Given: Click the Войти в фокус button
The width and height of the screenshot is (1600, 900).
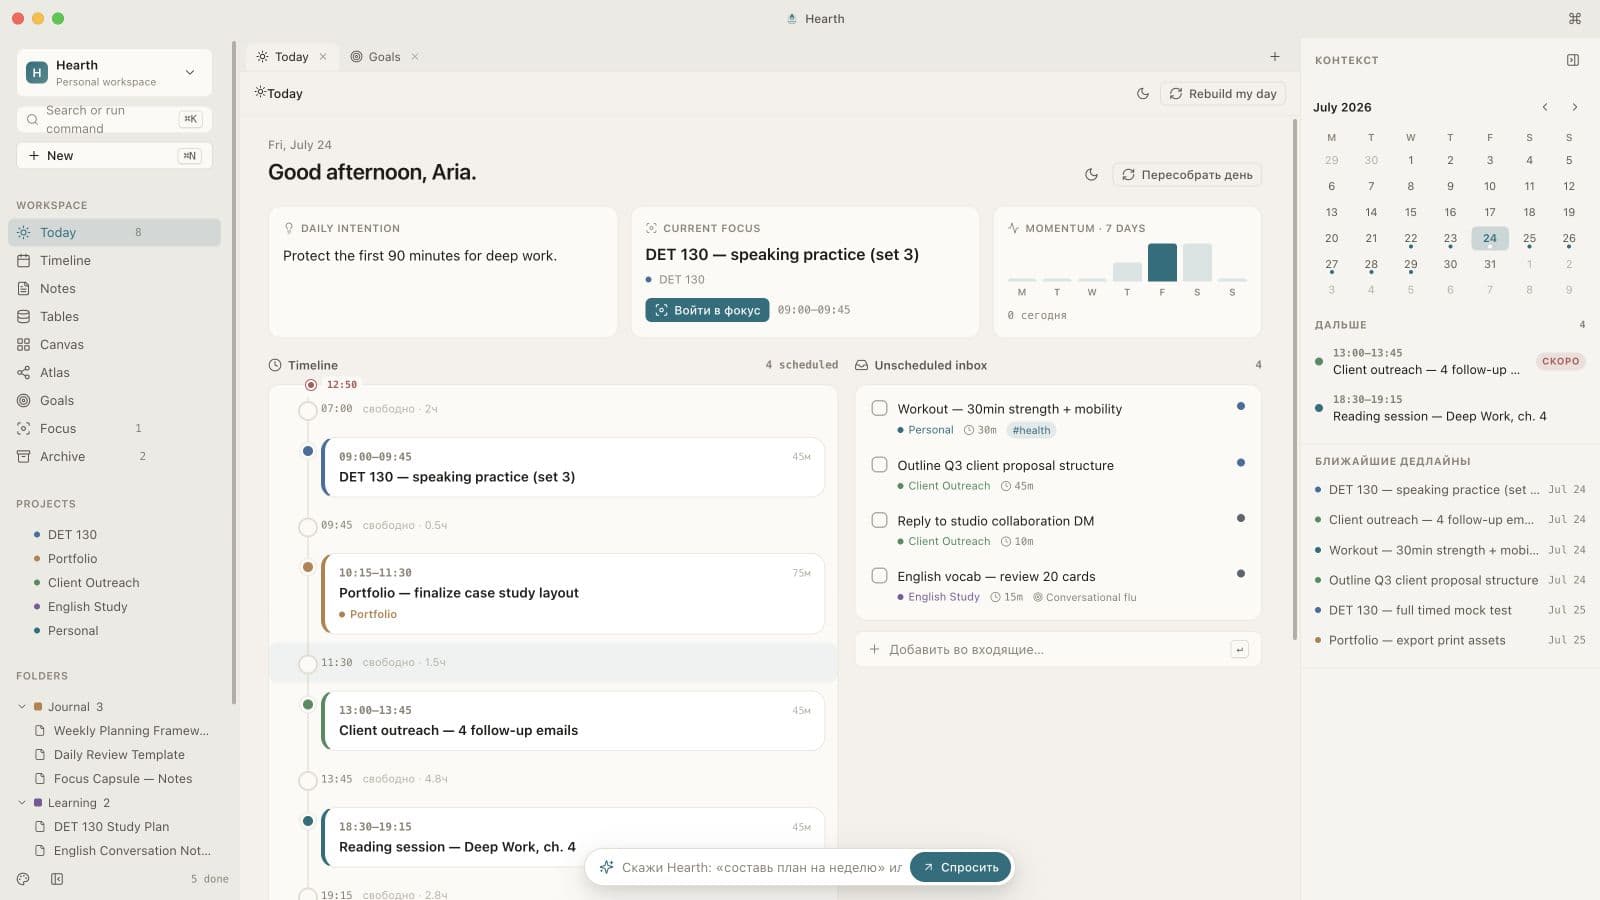Looking at the screenshot, I should [x=707, y=310].
